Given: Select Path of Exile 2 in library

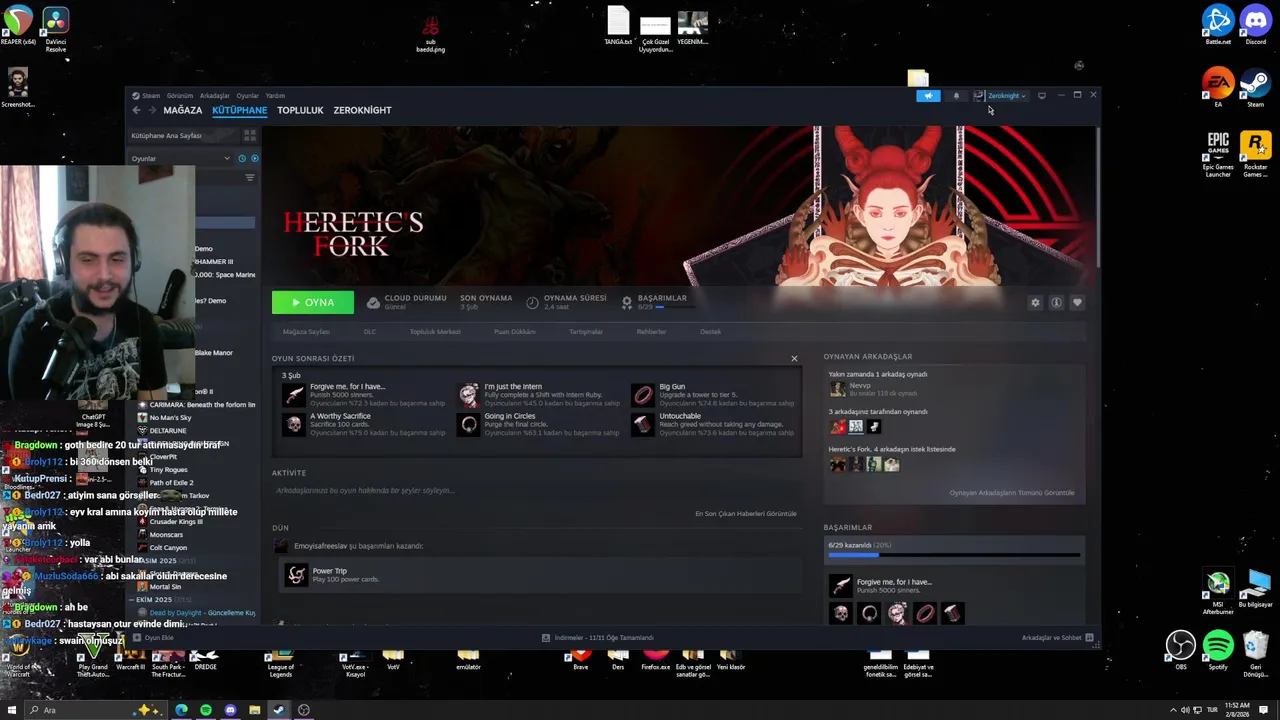Looking at the screenshot, I should [x=171, y=483].
